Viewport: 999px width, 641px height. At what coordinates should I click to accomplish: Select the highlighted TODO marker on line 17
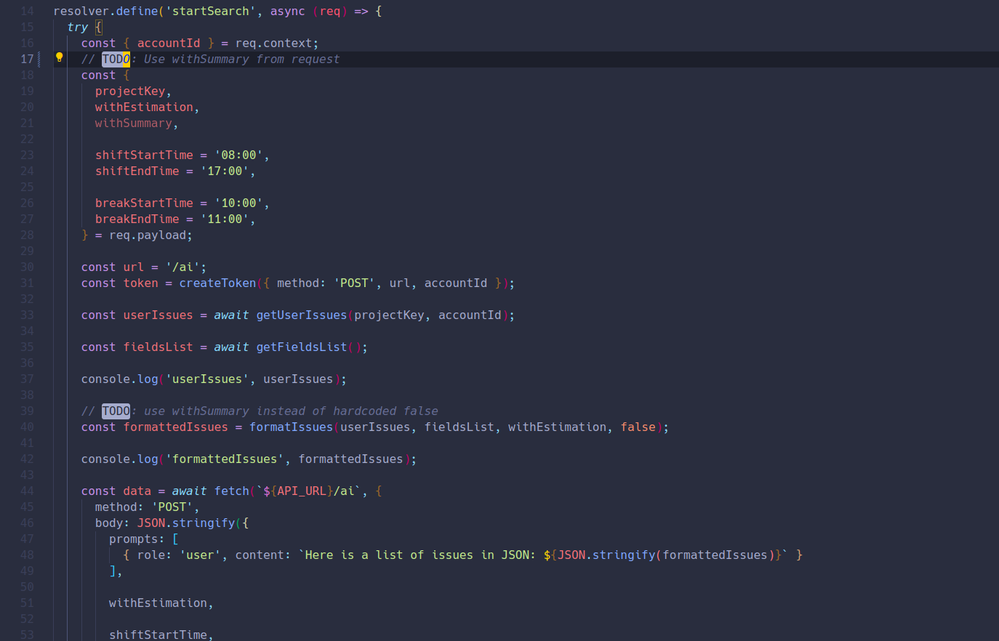(115, 59)
